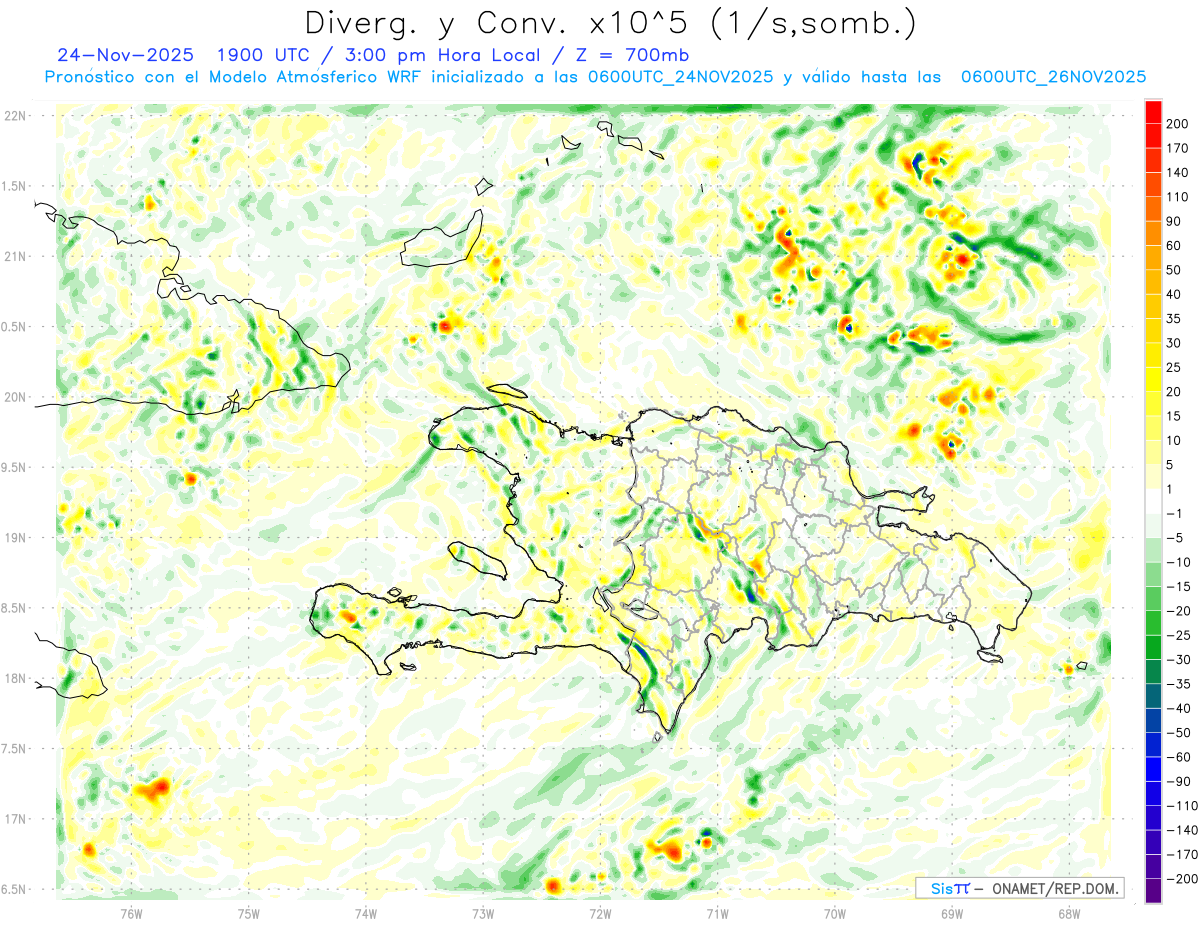Click the '20N' latitude label

pos(15,397)
